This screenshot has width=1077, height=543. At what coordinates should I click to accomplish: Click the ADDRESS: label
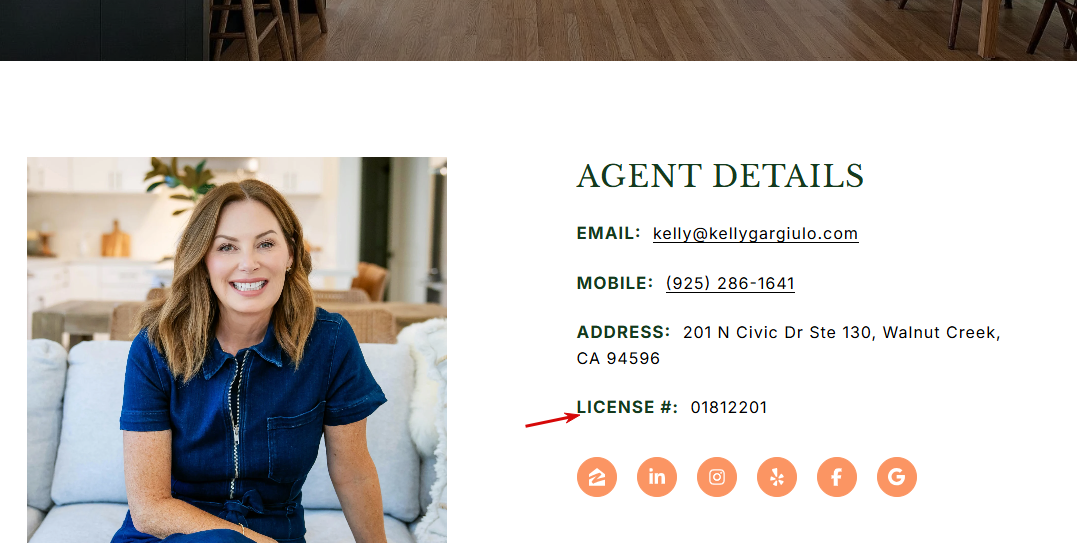624,332
